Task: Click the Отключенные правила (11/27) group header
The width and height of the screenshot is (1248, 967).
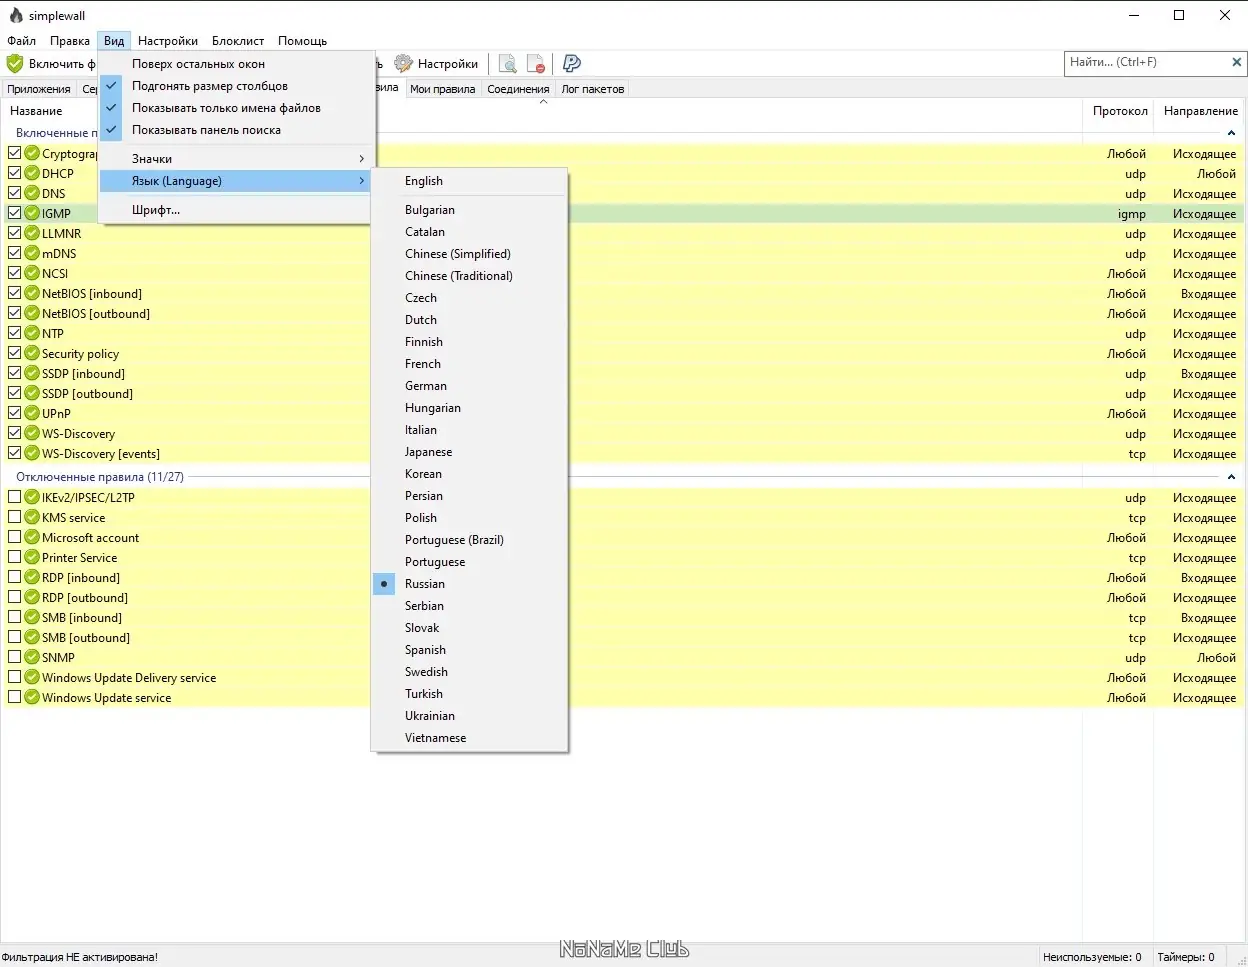Action: pyautogui.click(x=100, y=477)
